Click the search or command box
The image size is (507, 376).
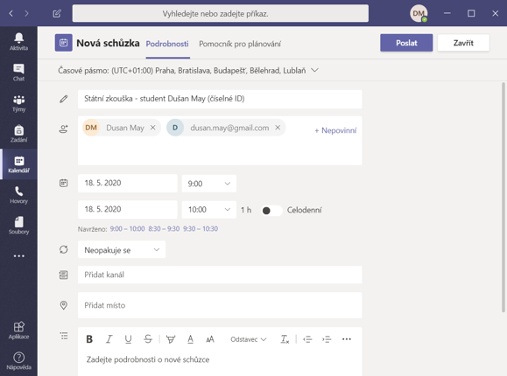click(x=221, y=13)
